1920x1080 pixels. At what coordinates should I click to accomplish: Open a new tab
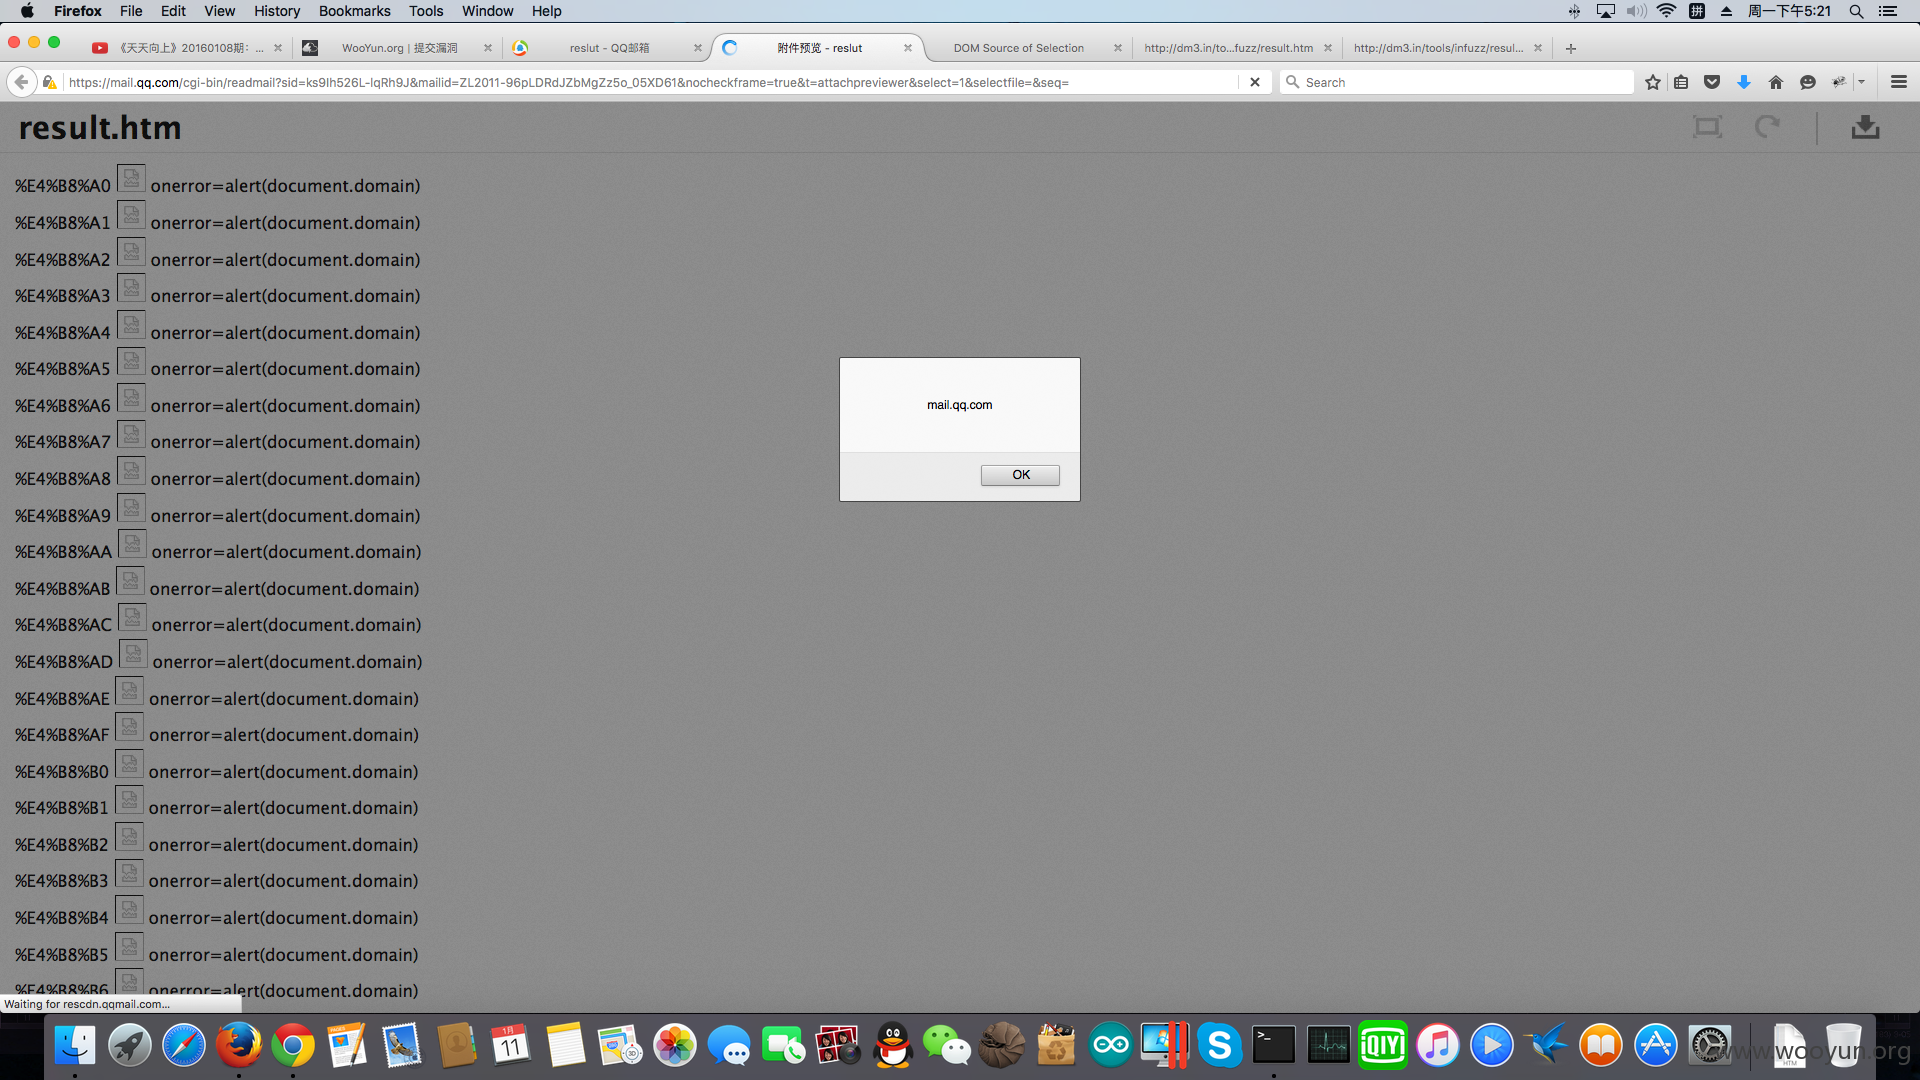click(x=1571, y=48)
